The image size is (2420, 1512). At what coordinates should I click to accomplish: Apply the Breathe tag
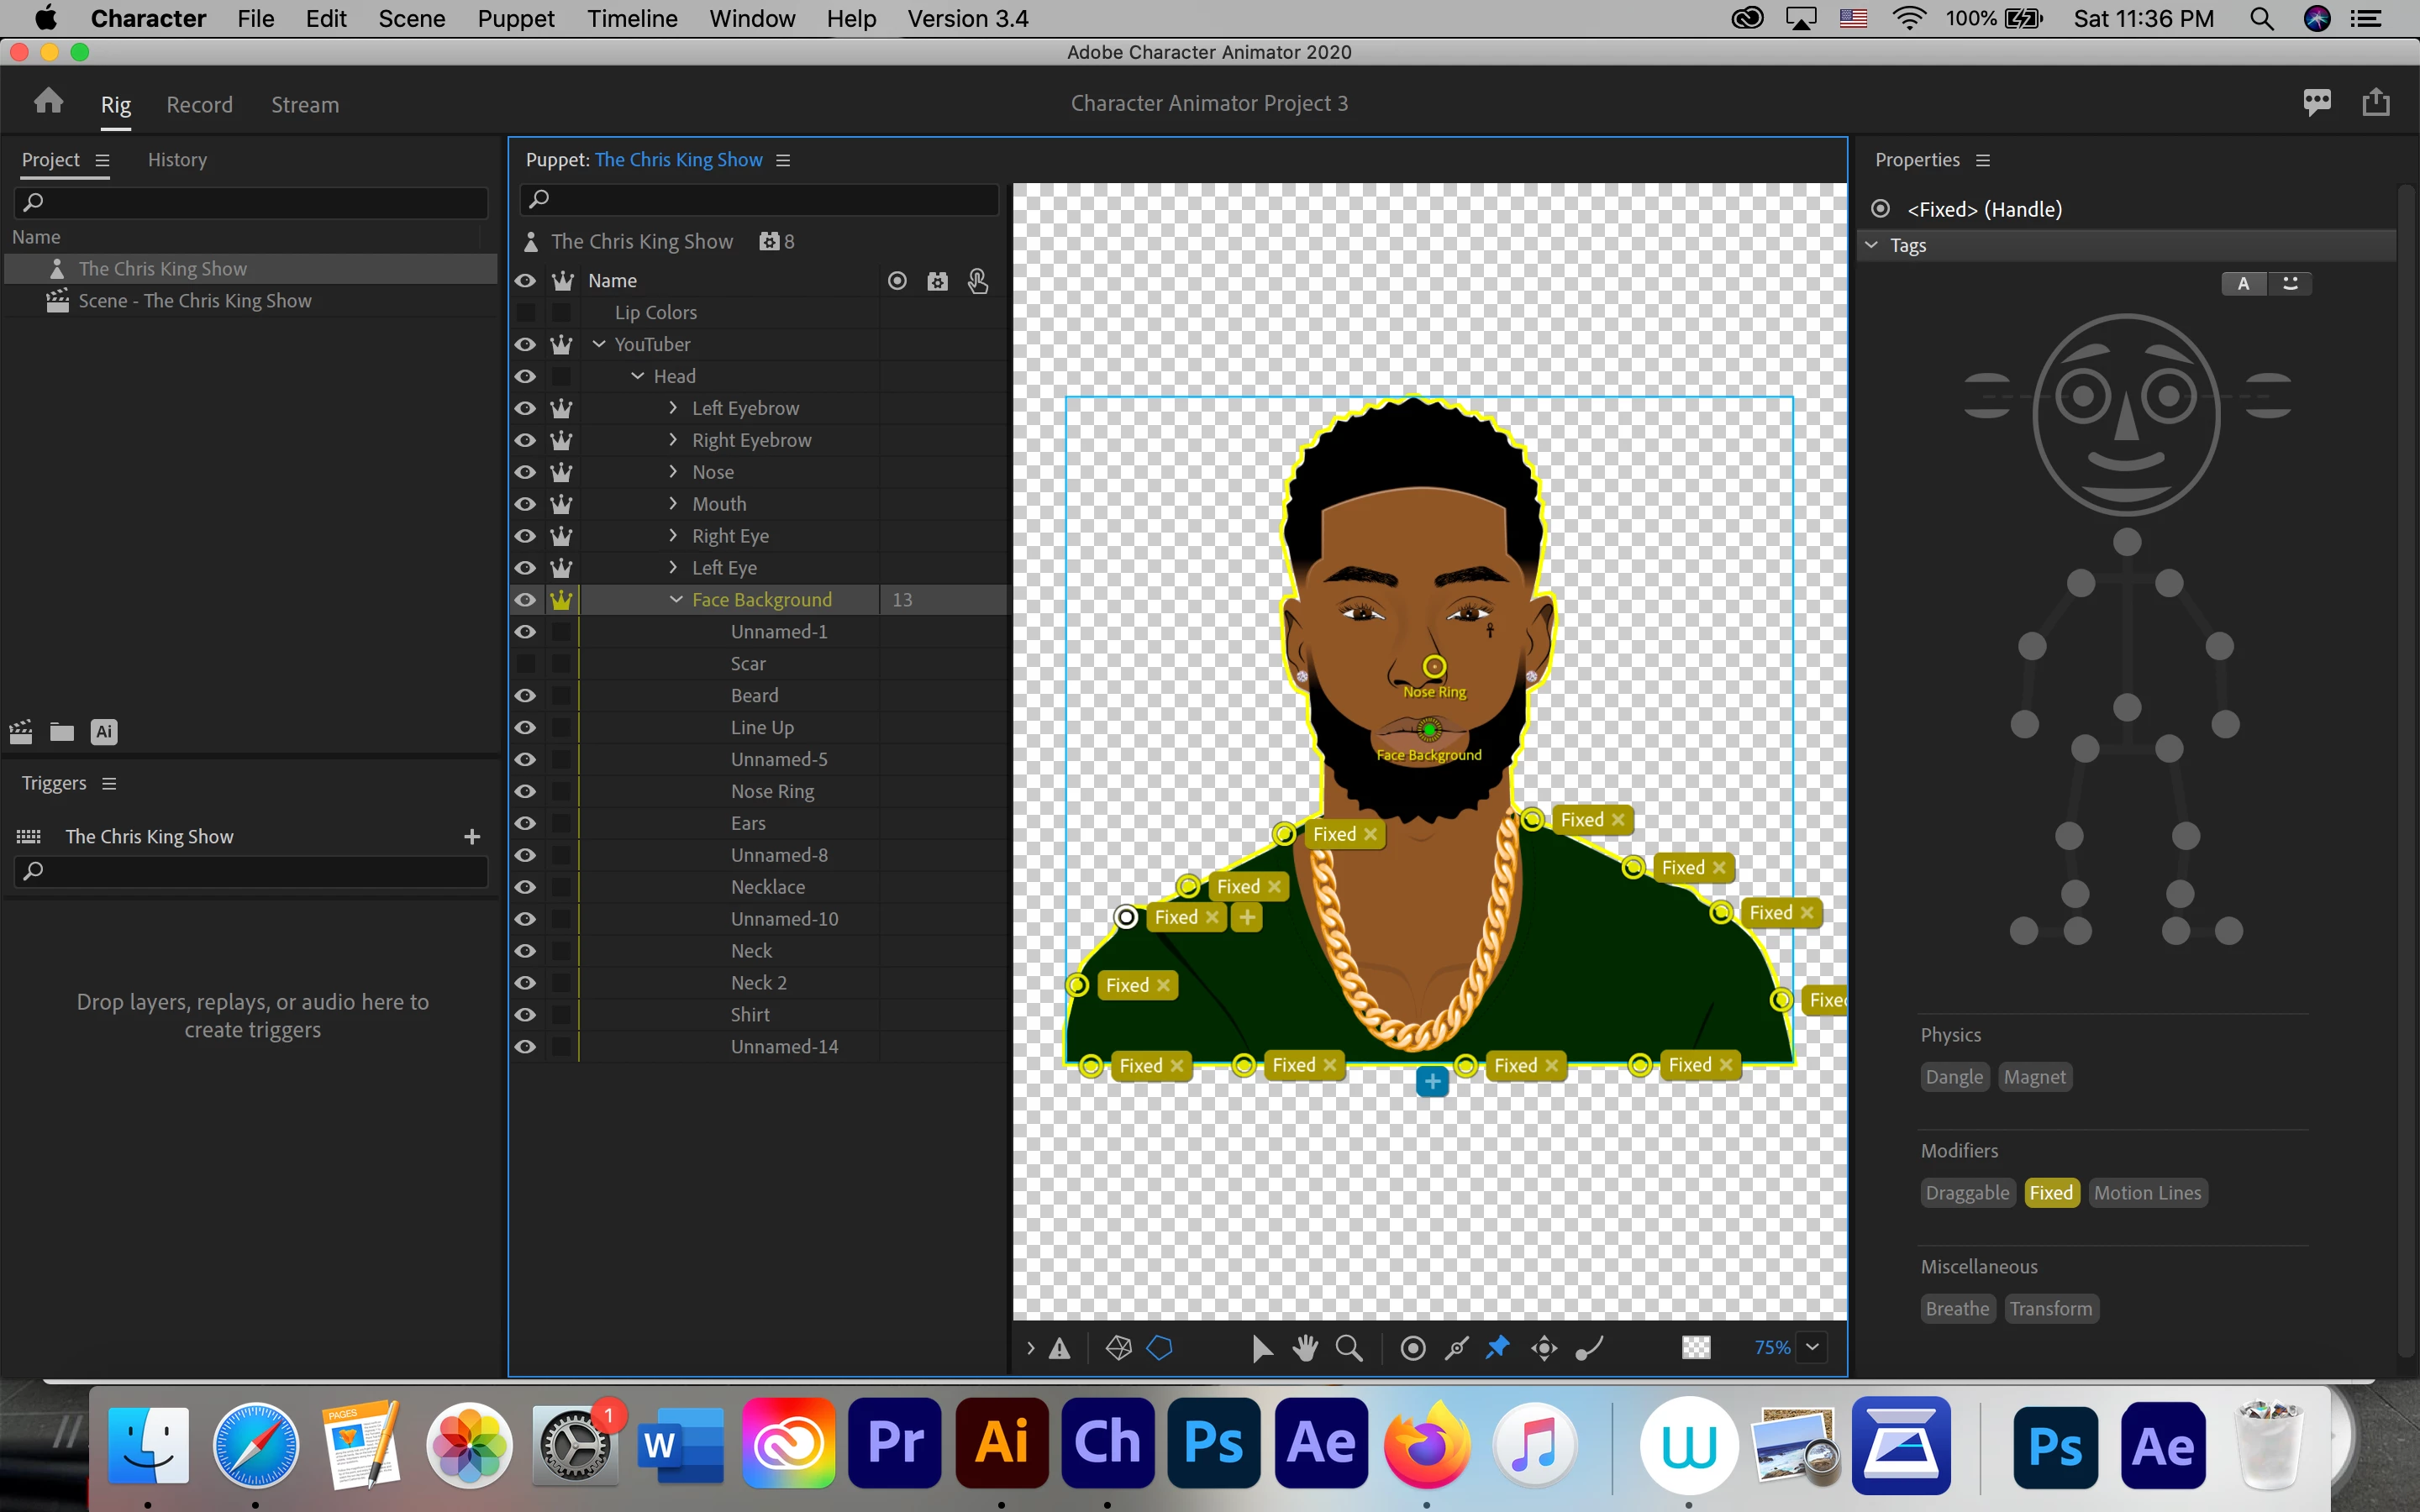pyautogui.click(x=1956, y=1309)
